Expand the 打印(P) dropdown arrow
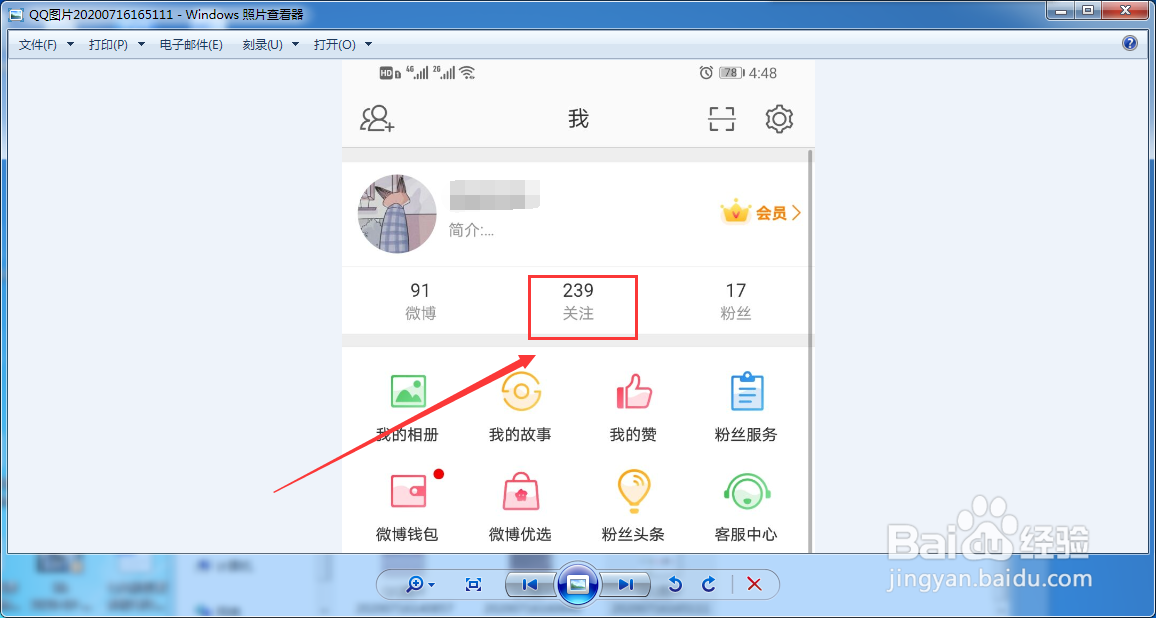Screen dimensions: 1156x618 [142, 45]
